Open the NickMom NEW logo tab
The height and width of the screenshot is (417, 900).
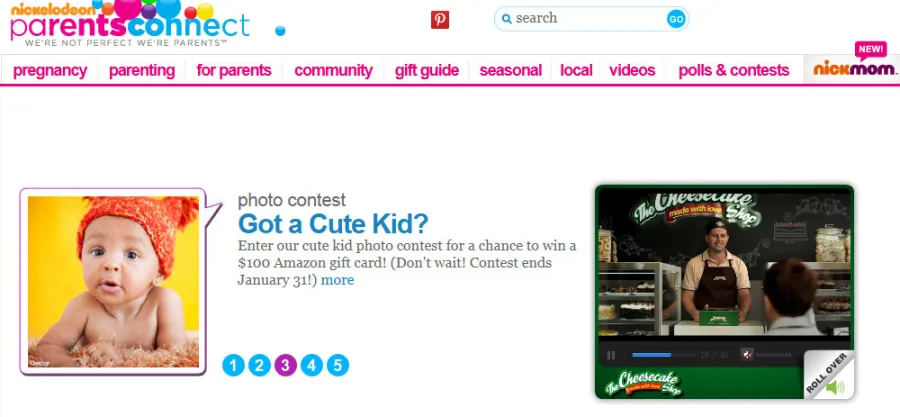[853, 64]
